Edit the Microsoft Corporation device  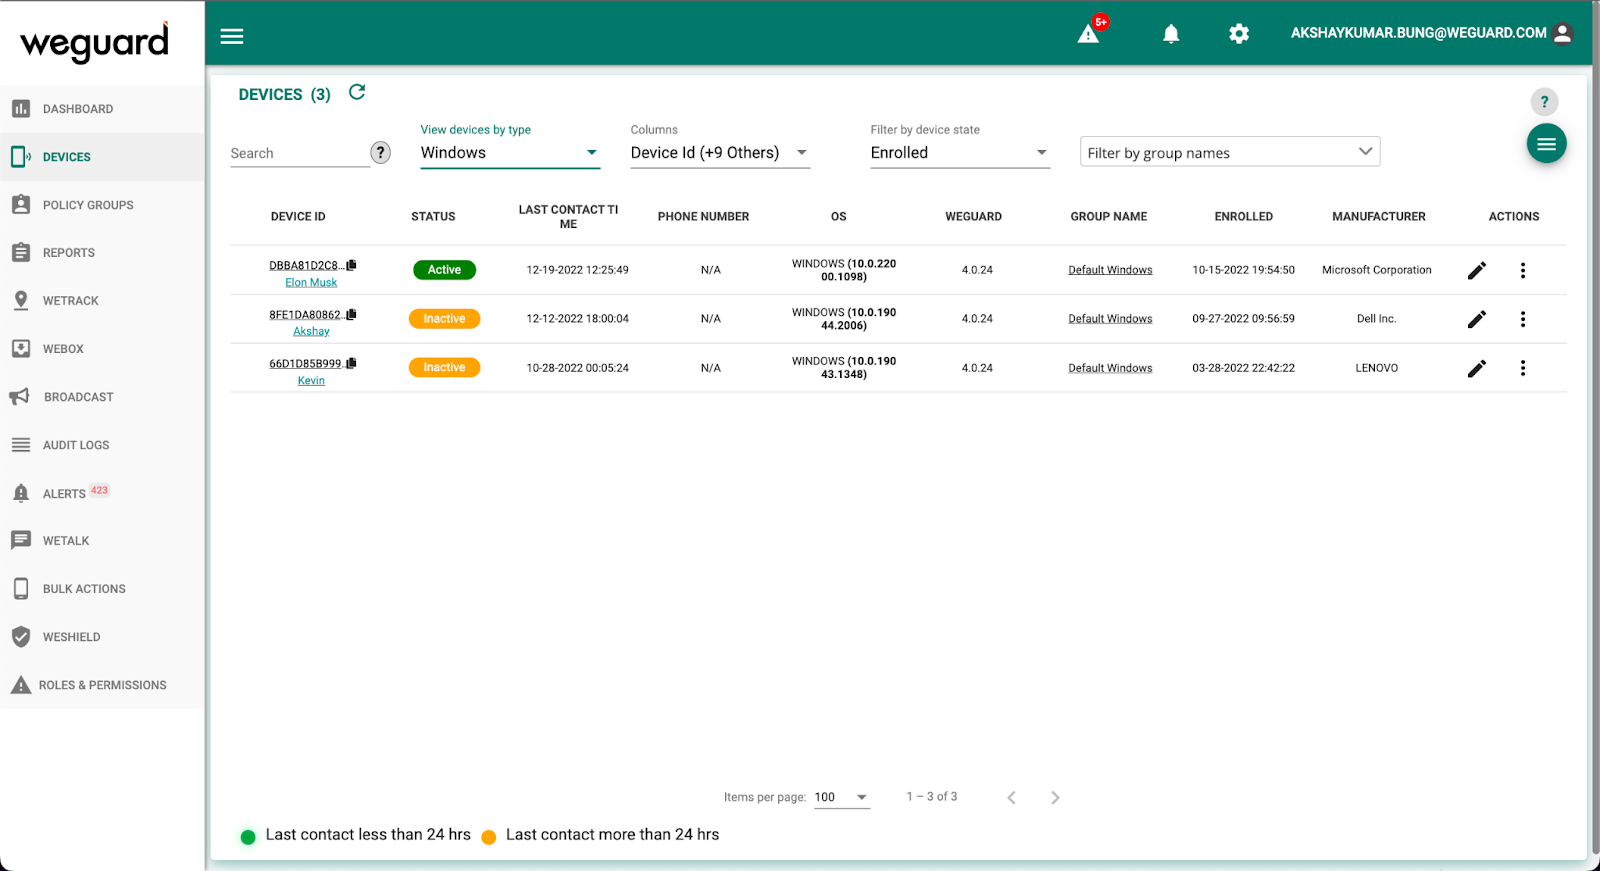point(1477,270)
